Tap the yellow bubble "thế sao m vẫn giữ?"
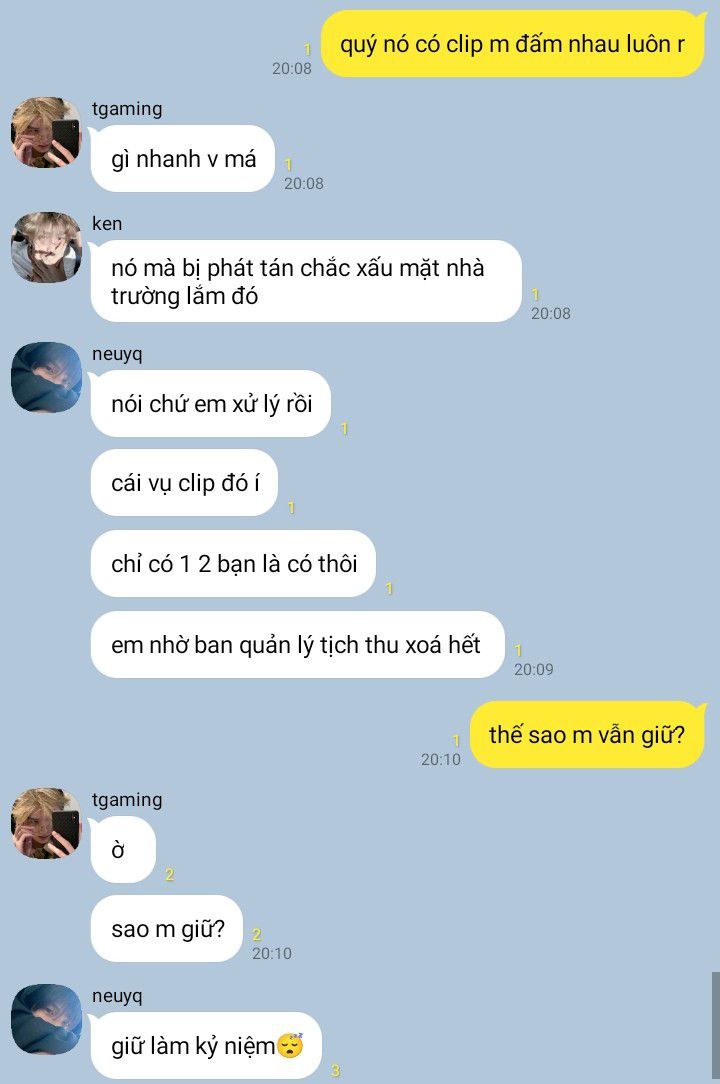This screenshot has width=720, height=1084. click(x=587, y=734)
